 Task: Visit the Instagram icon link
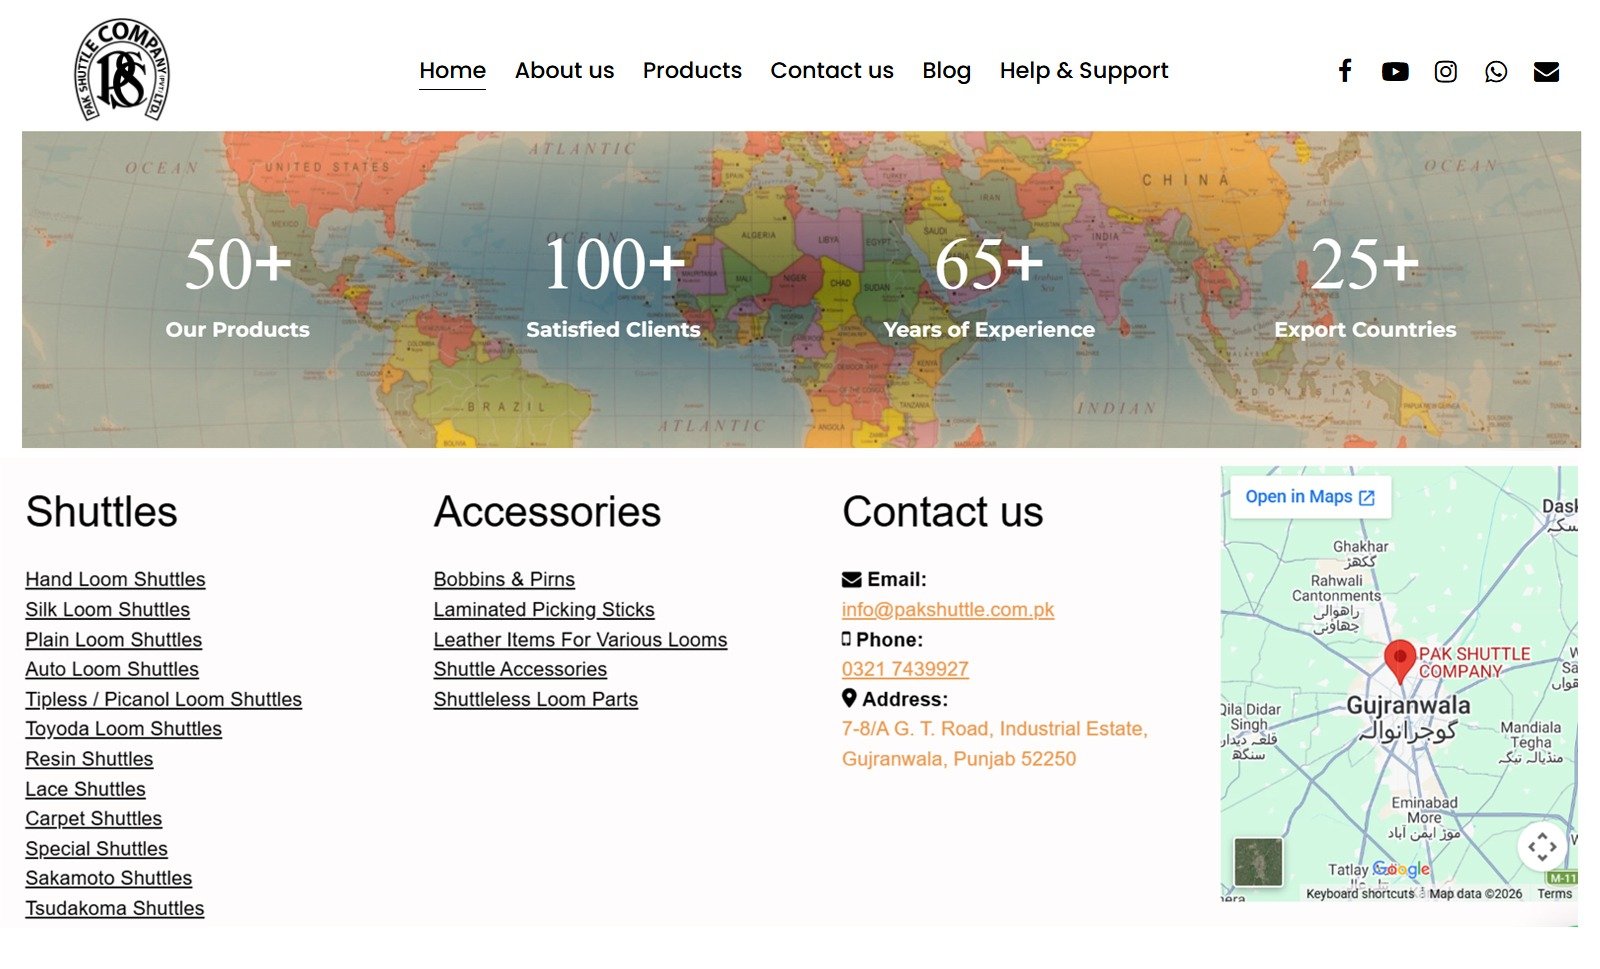click(1445, 72)
